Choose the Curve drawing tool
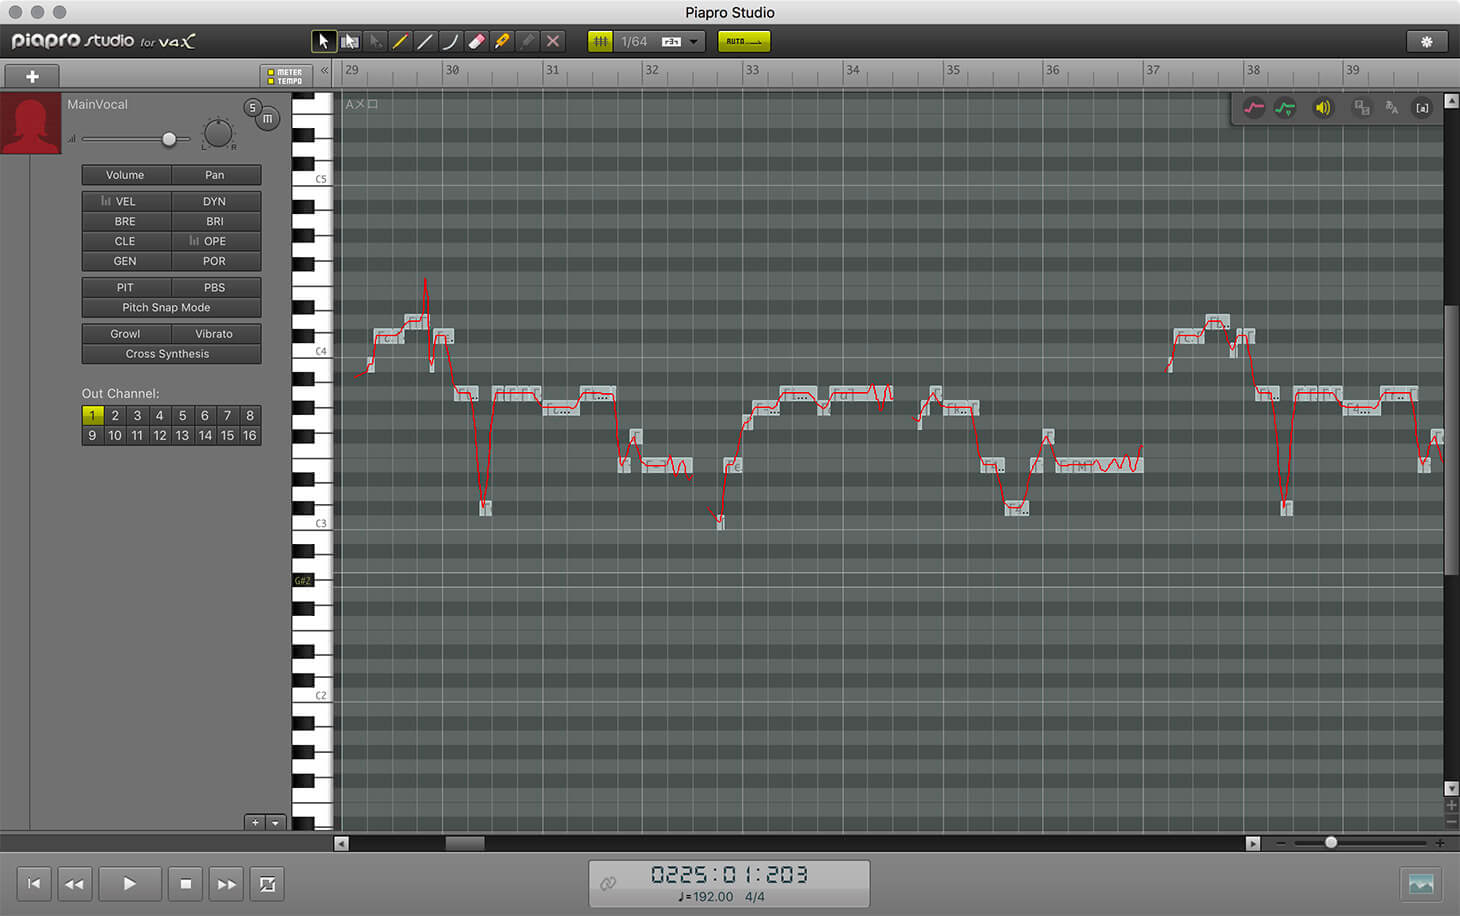Screen dimensions: 1460x916 (450, 41)
